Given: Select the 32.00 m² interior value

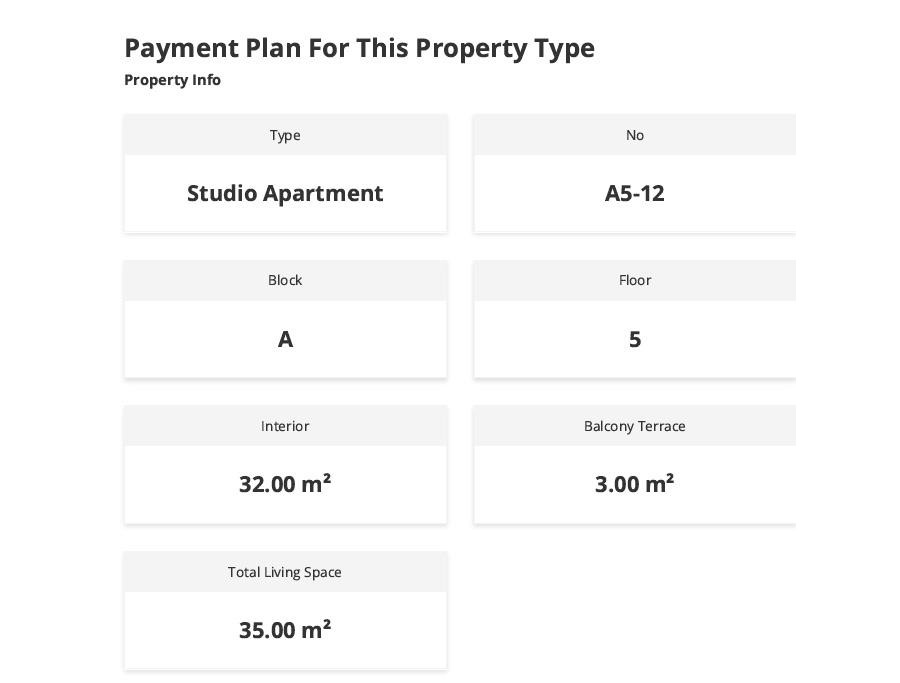Looking at the screenshot, I should click(x=285, y=484).
